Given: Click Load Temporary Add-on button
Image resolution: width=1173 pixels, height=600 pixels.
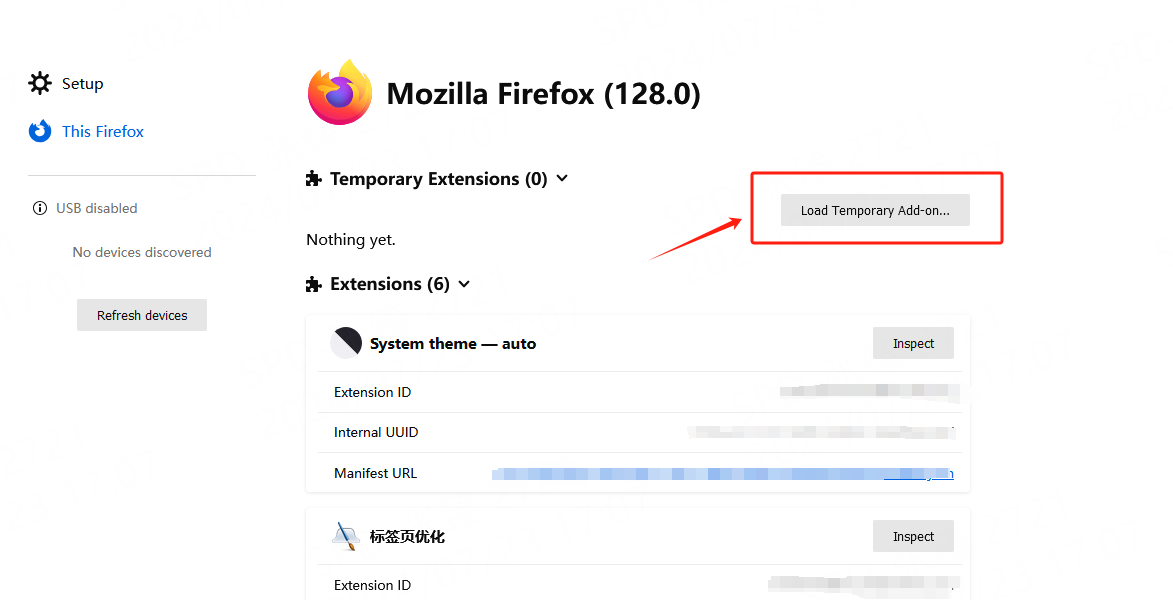Looking at the screenshot, I should [x=875, y=210].
